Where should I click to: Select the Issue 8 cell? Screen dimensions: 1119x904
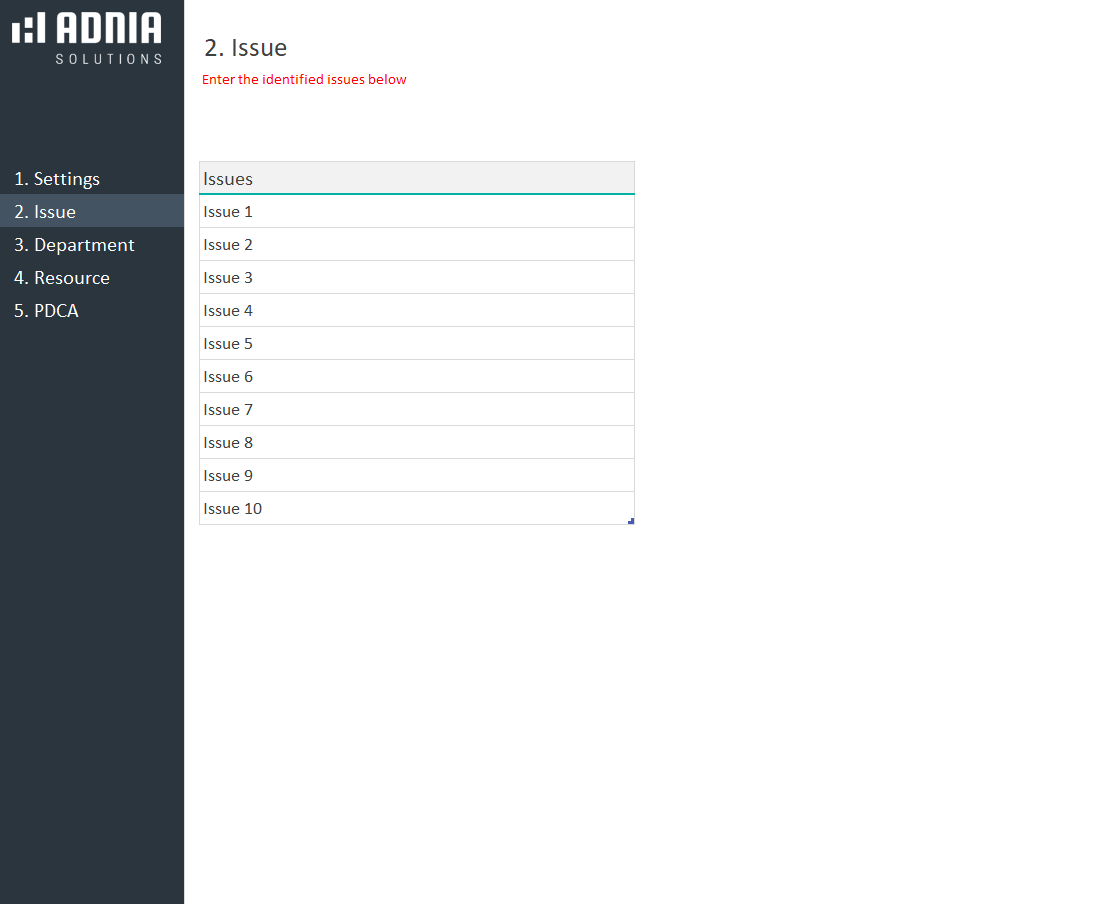click(x=416, y=443)
